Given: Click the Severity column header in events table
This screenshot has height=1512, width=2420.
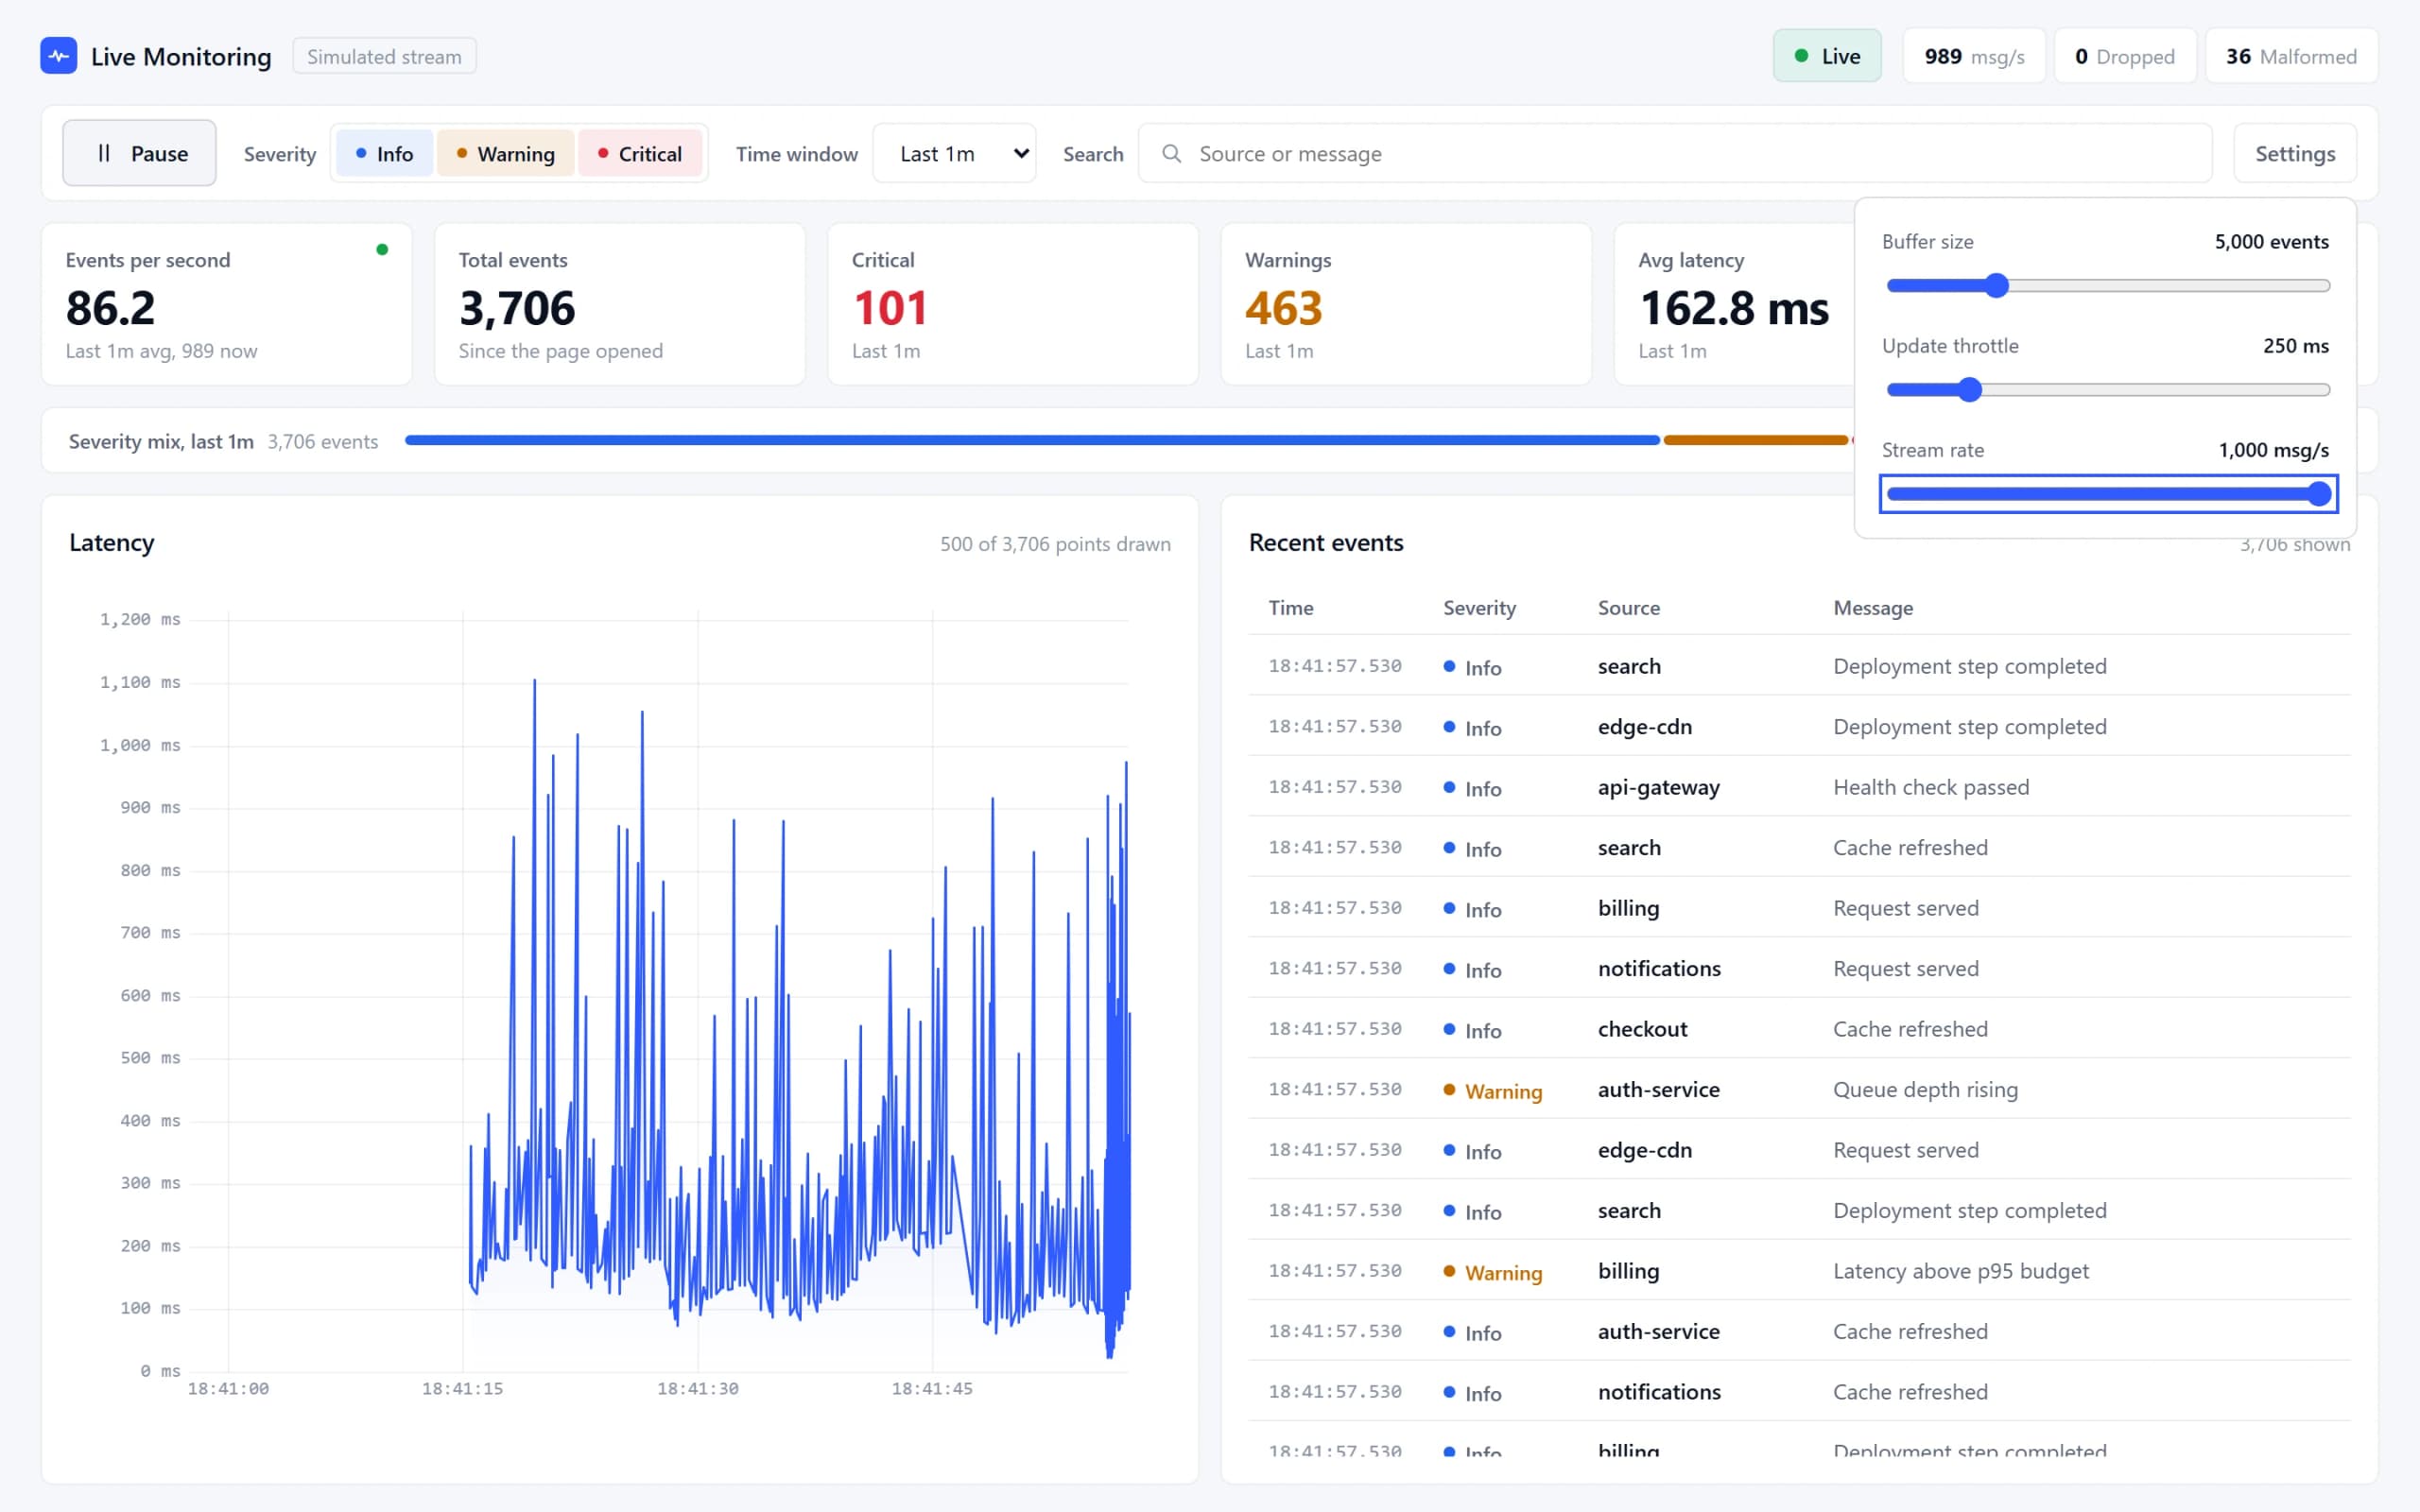Looking at the screenshot, I should click(x=1479, y=608).
